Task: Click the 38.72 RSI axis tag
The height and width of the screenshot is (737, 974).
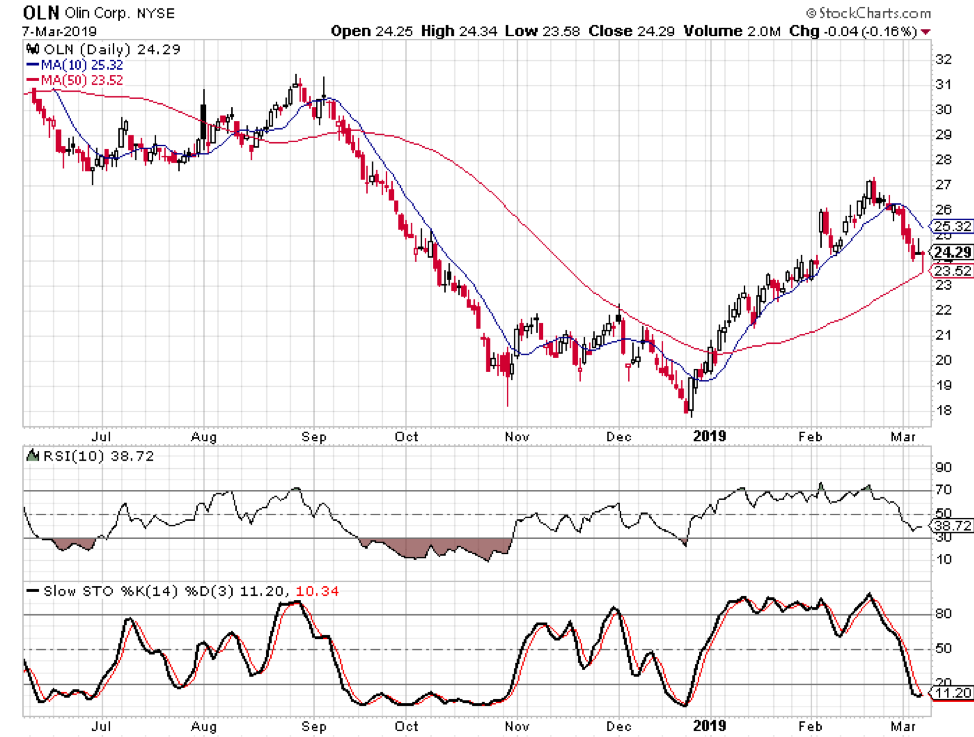Action: pyautogui.click(x=951, y=526)
